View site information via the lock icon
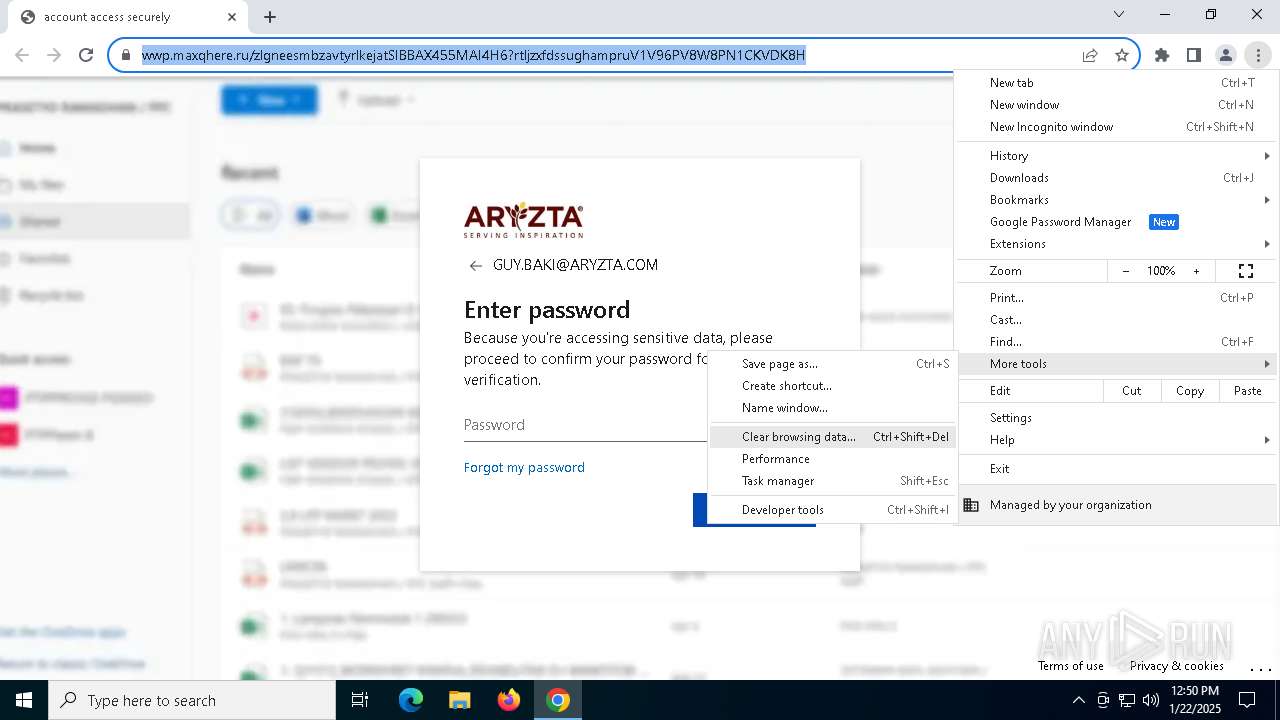 click(126, 56)
